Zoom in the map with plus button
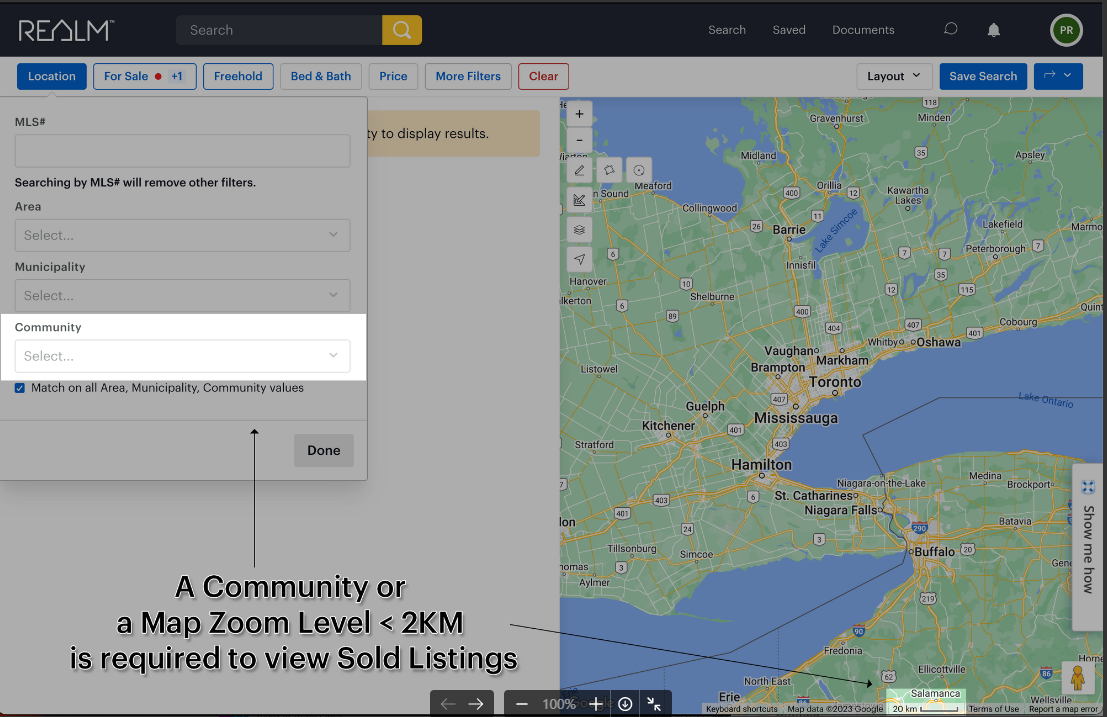Image resolution: width=1107 pixels, height=717 pixels. [x=579, y=114]
